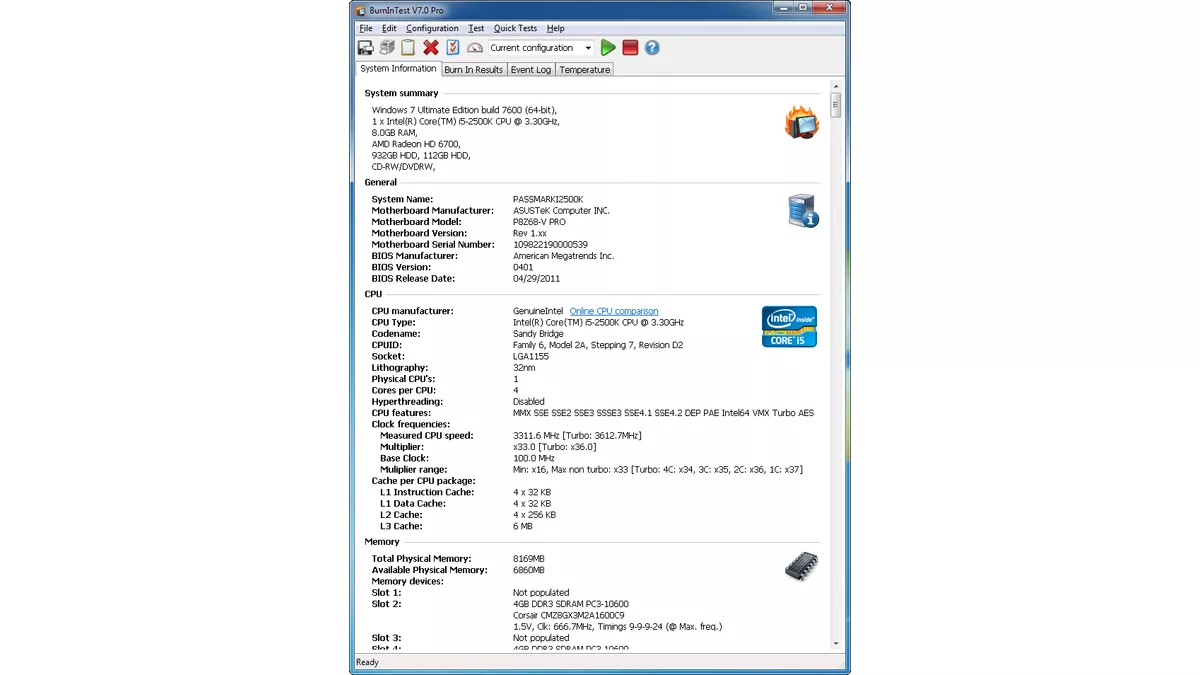1200x675 pixels.
Task: Click the Intel Core i5 badge
Action: [789, 327]
